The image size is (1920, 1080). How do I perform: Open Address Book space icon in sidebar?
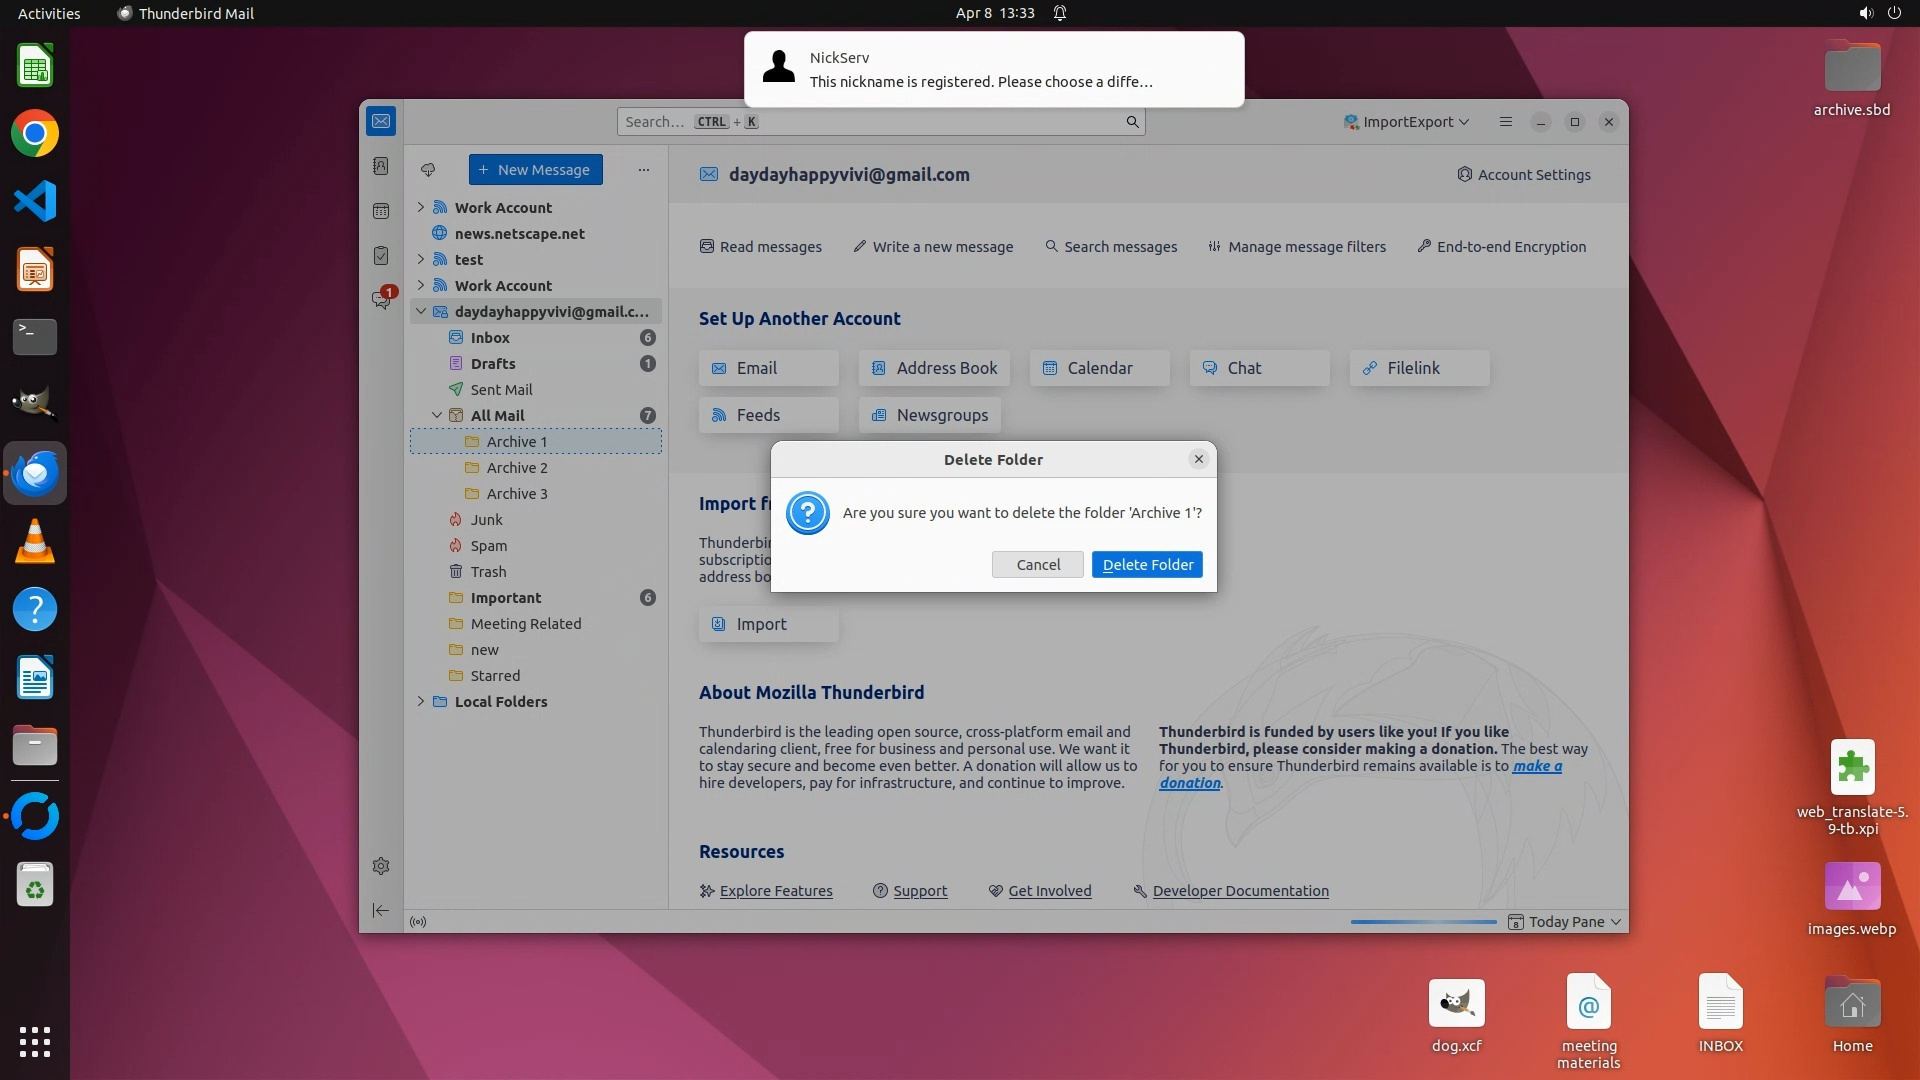[x=381, y=166]
